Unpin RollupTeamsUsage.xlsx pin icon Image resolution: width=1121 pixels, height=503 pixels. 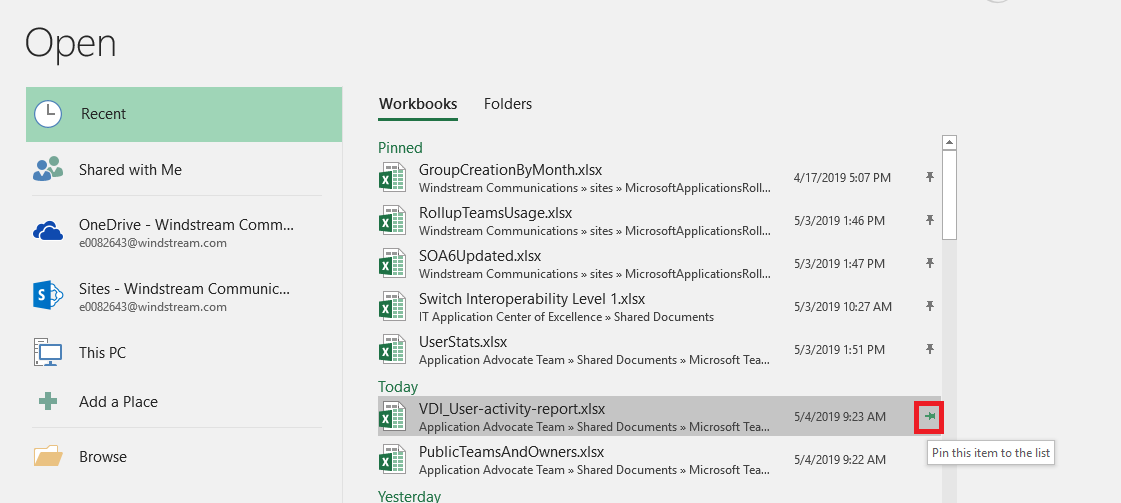(929, 220)
